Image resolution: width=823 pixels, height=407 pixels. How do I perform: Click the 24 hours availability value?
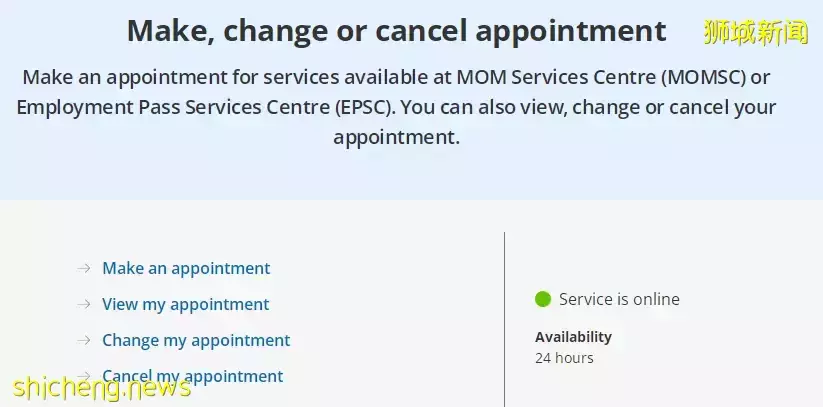[x=564, y=358]
